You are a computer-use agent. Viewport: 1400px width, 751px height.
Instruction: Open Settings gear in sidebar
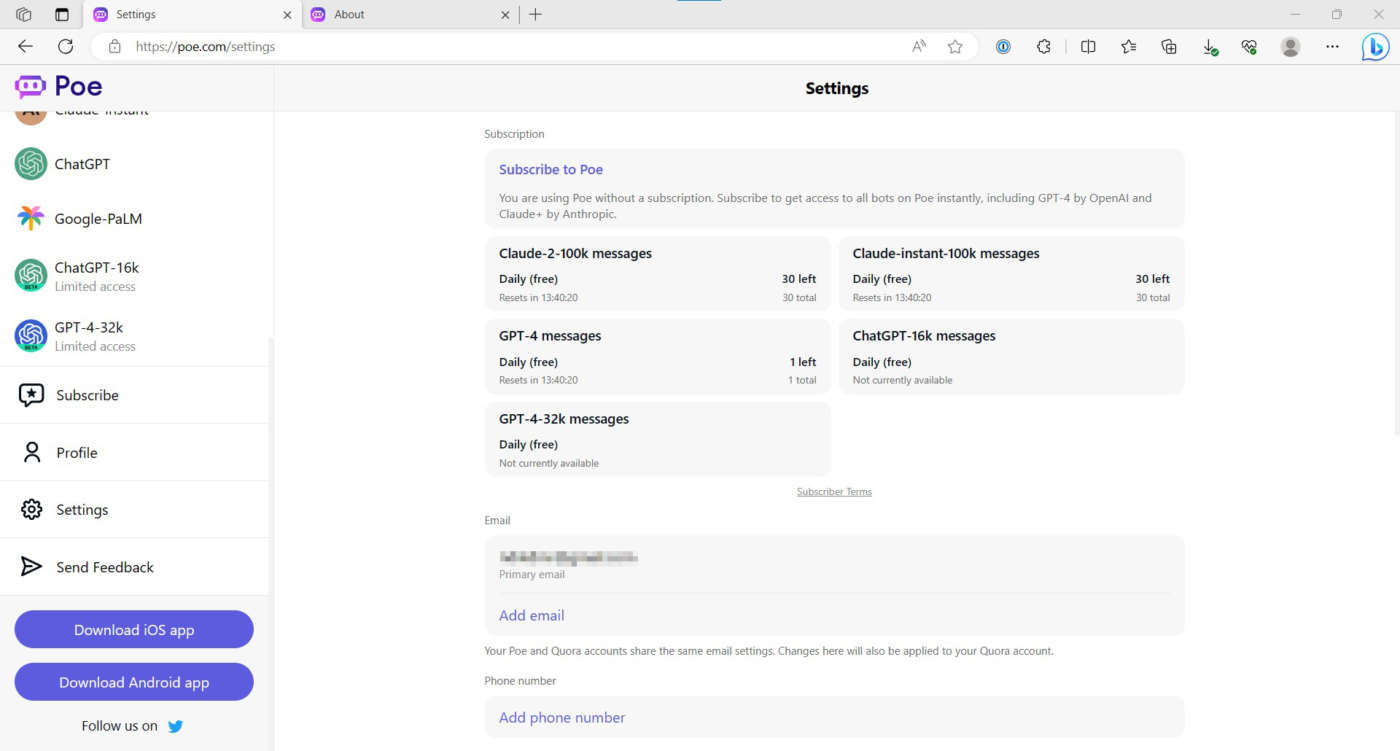coord(31,510)
